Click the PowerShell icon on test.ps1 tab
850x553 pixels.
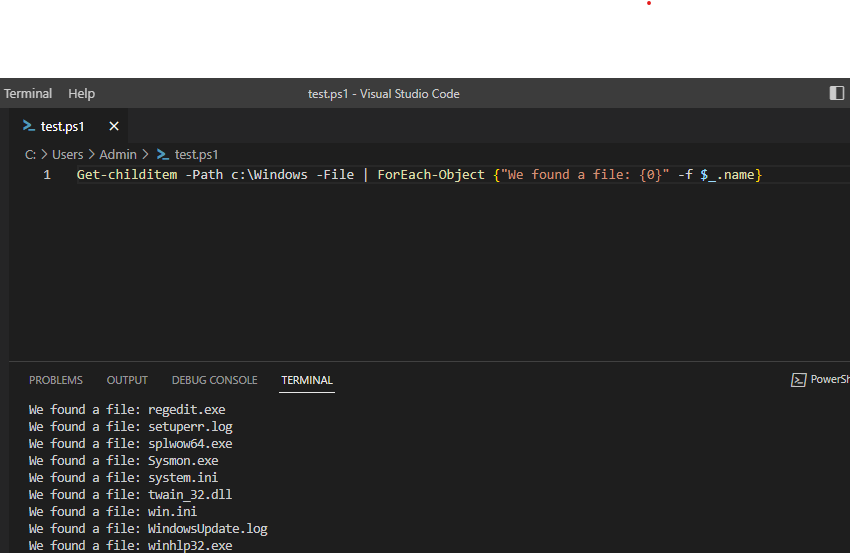29,126
